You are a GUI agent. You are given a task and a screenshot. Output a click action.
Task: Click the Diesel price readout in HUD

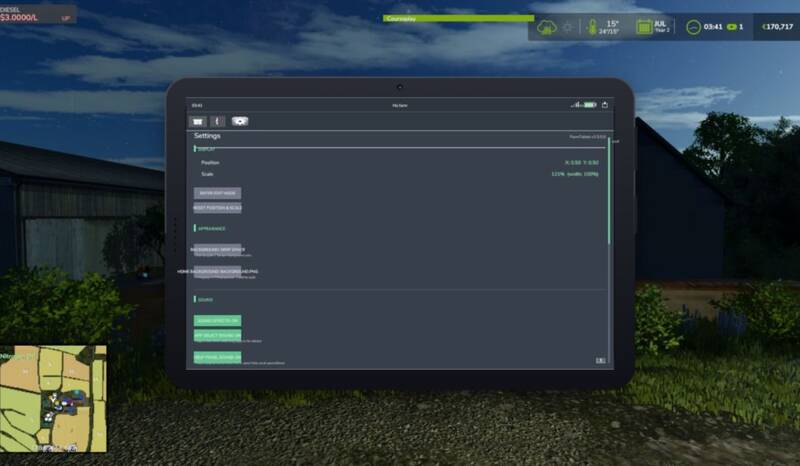click(36, 14)
